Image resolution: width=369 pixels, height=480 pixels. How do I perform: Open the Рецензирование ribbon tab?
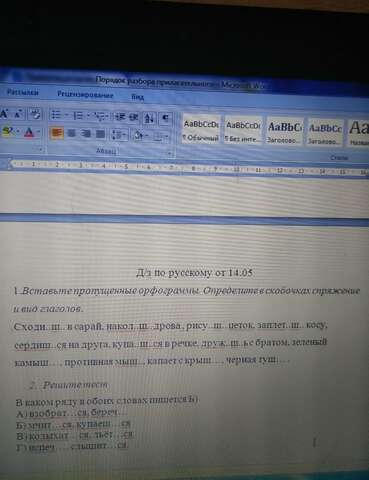click(x=85, y=95)
